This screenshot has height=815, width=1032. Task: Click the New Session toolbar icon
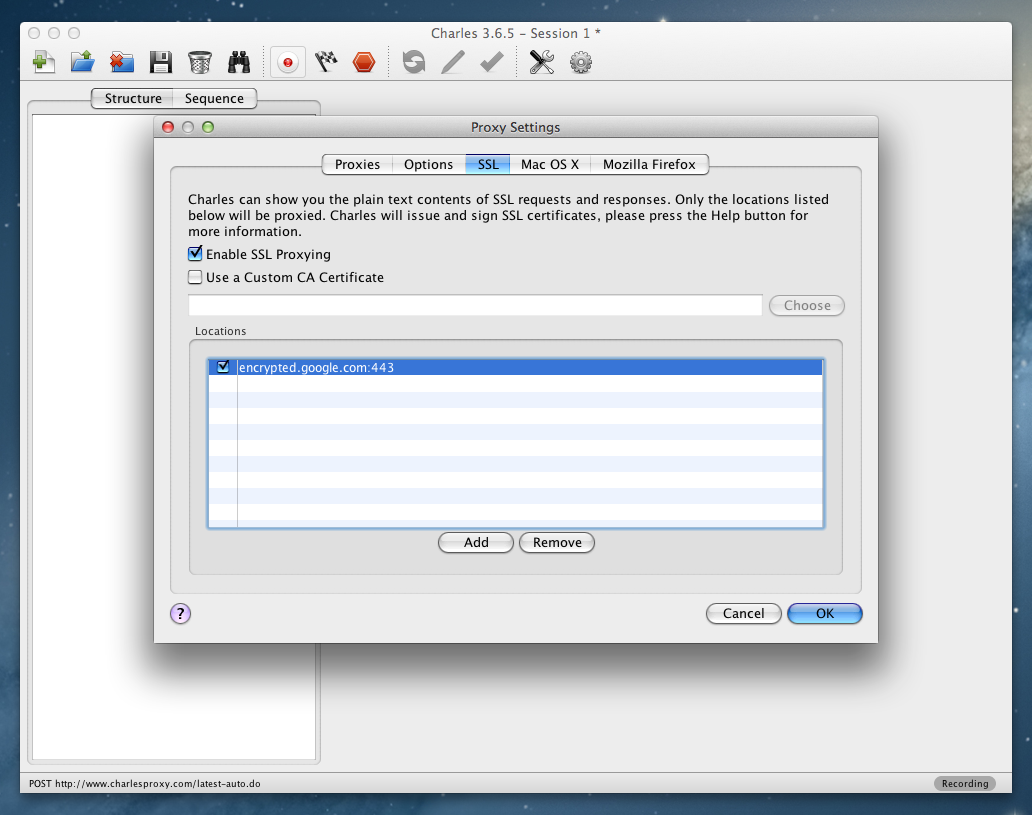pyautogui.click(x=43, y=63)
